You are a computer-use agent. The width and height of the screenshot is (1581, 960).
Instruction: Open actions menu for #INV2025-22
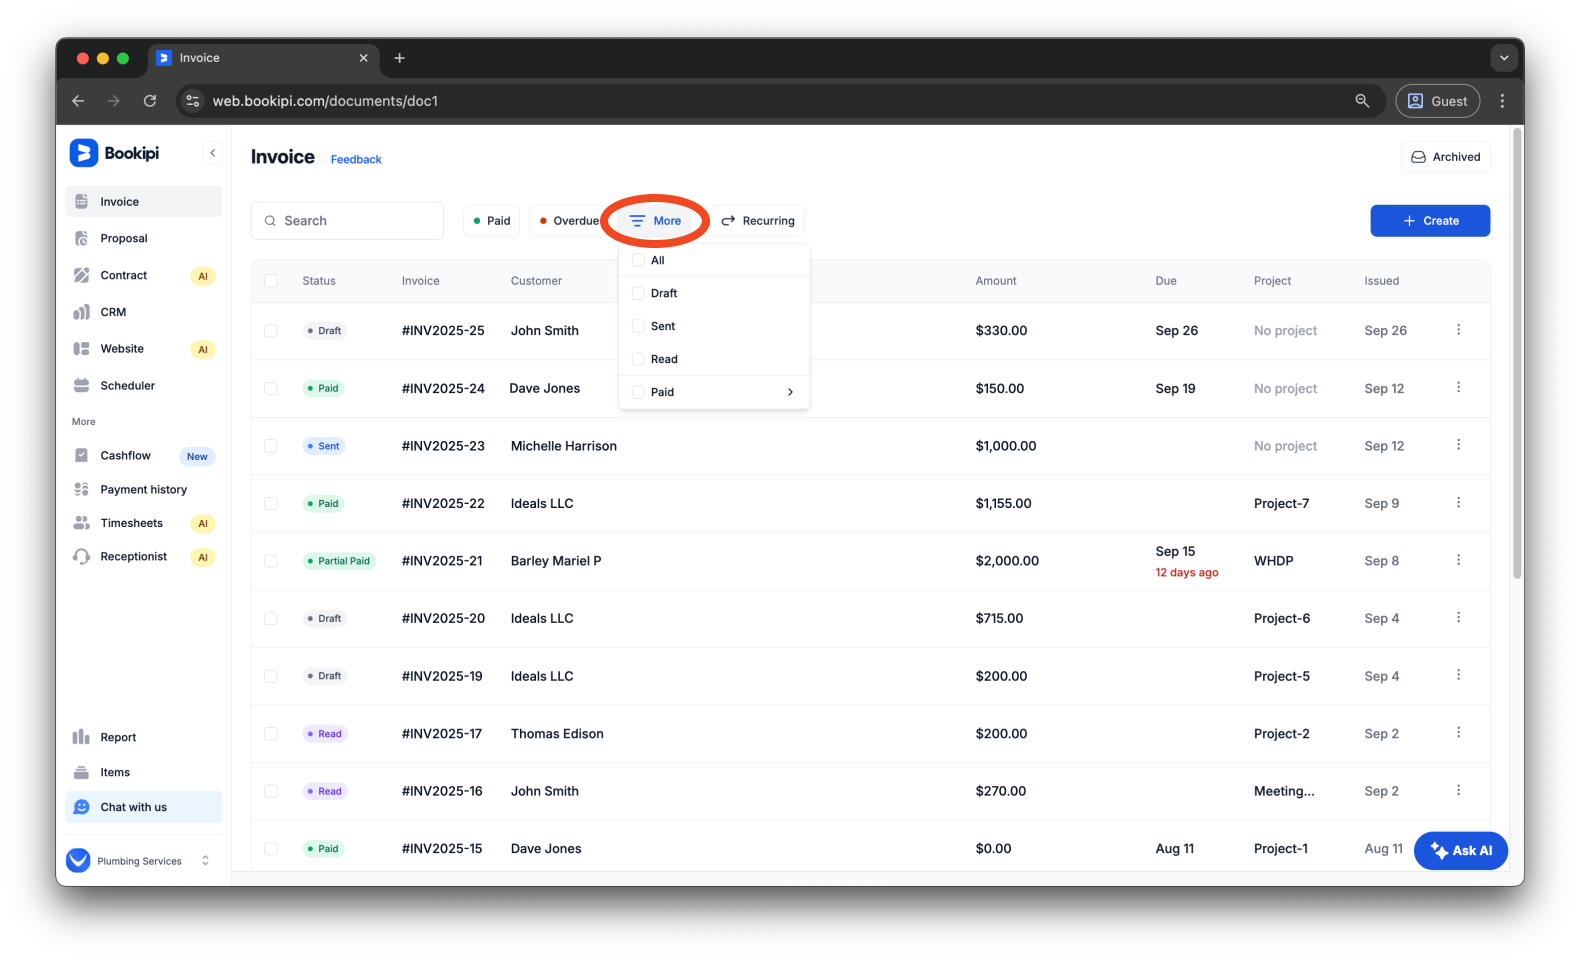pyautogui.click(x=1458, y=503)
